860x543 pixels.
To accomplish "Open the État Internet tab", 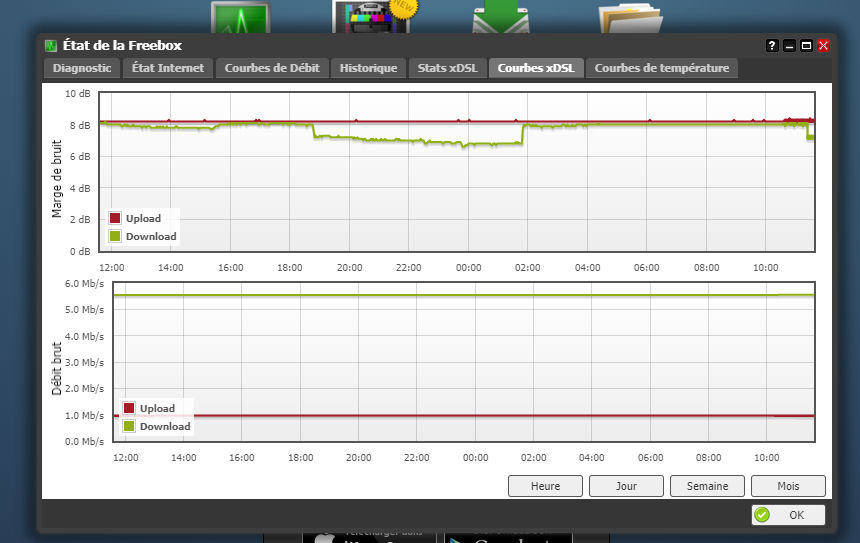I will pos(168,69).
